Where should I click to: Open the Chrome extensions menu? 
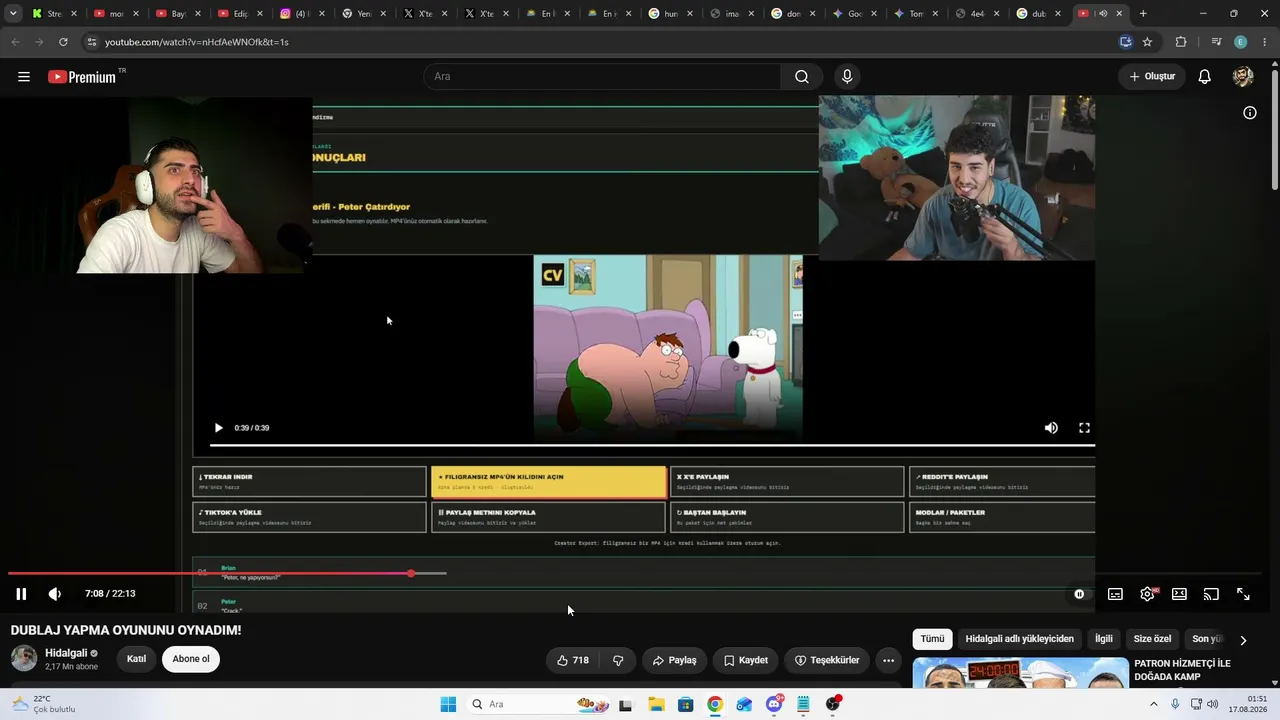(x=1181, y=42)
